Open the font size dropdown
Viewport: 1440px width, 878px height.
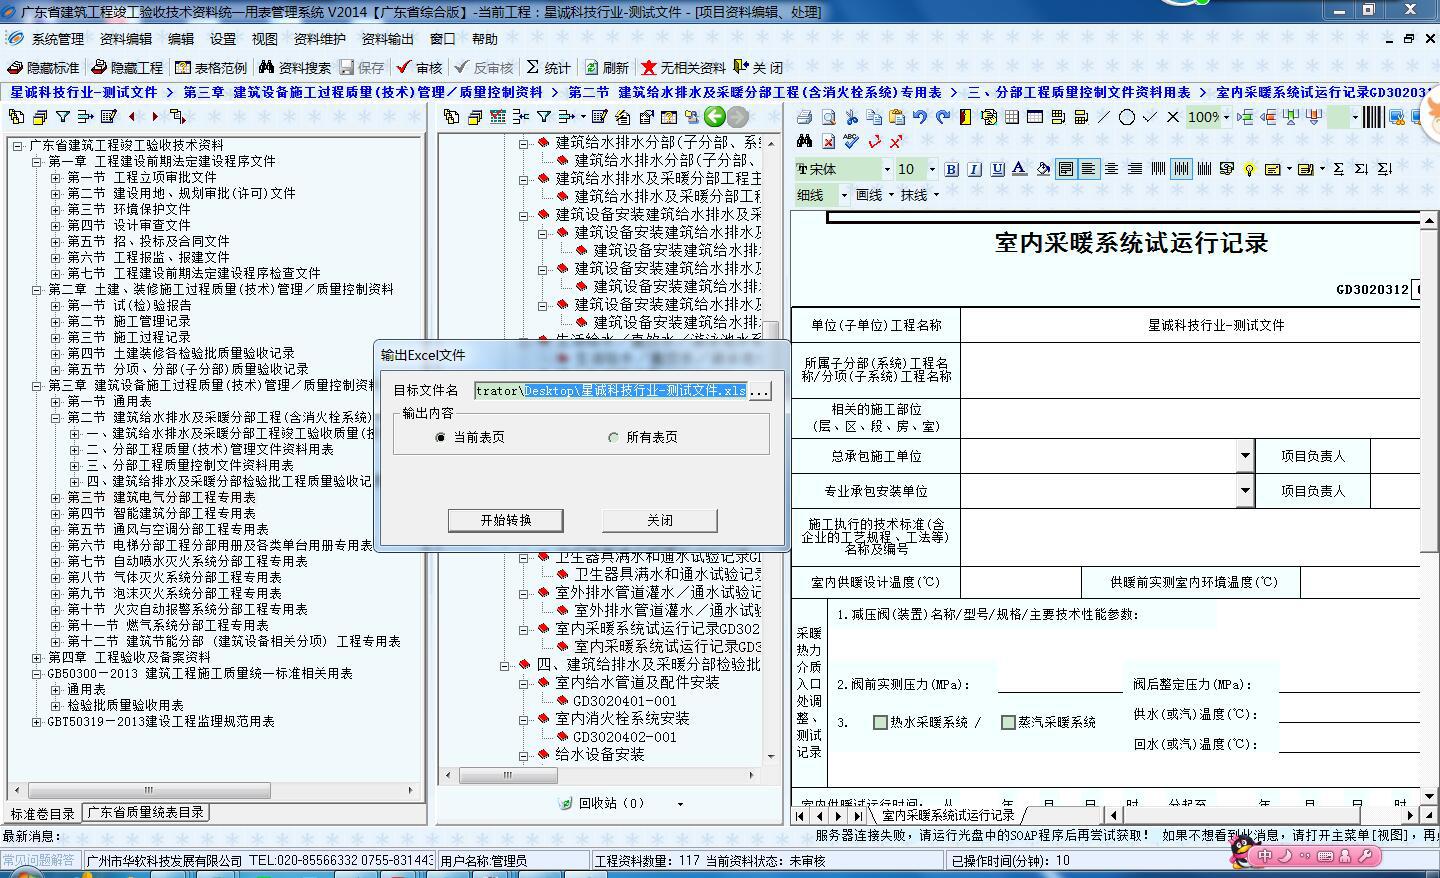coord(932,169)
